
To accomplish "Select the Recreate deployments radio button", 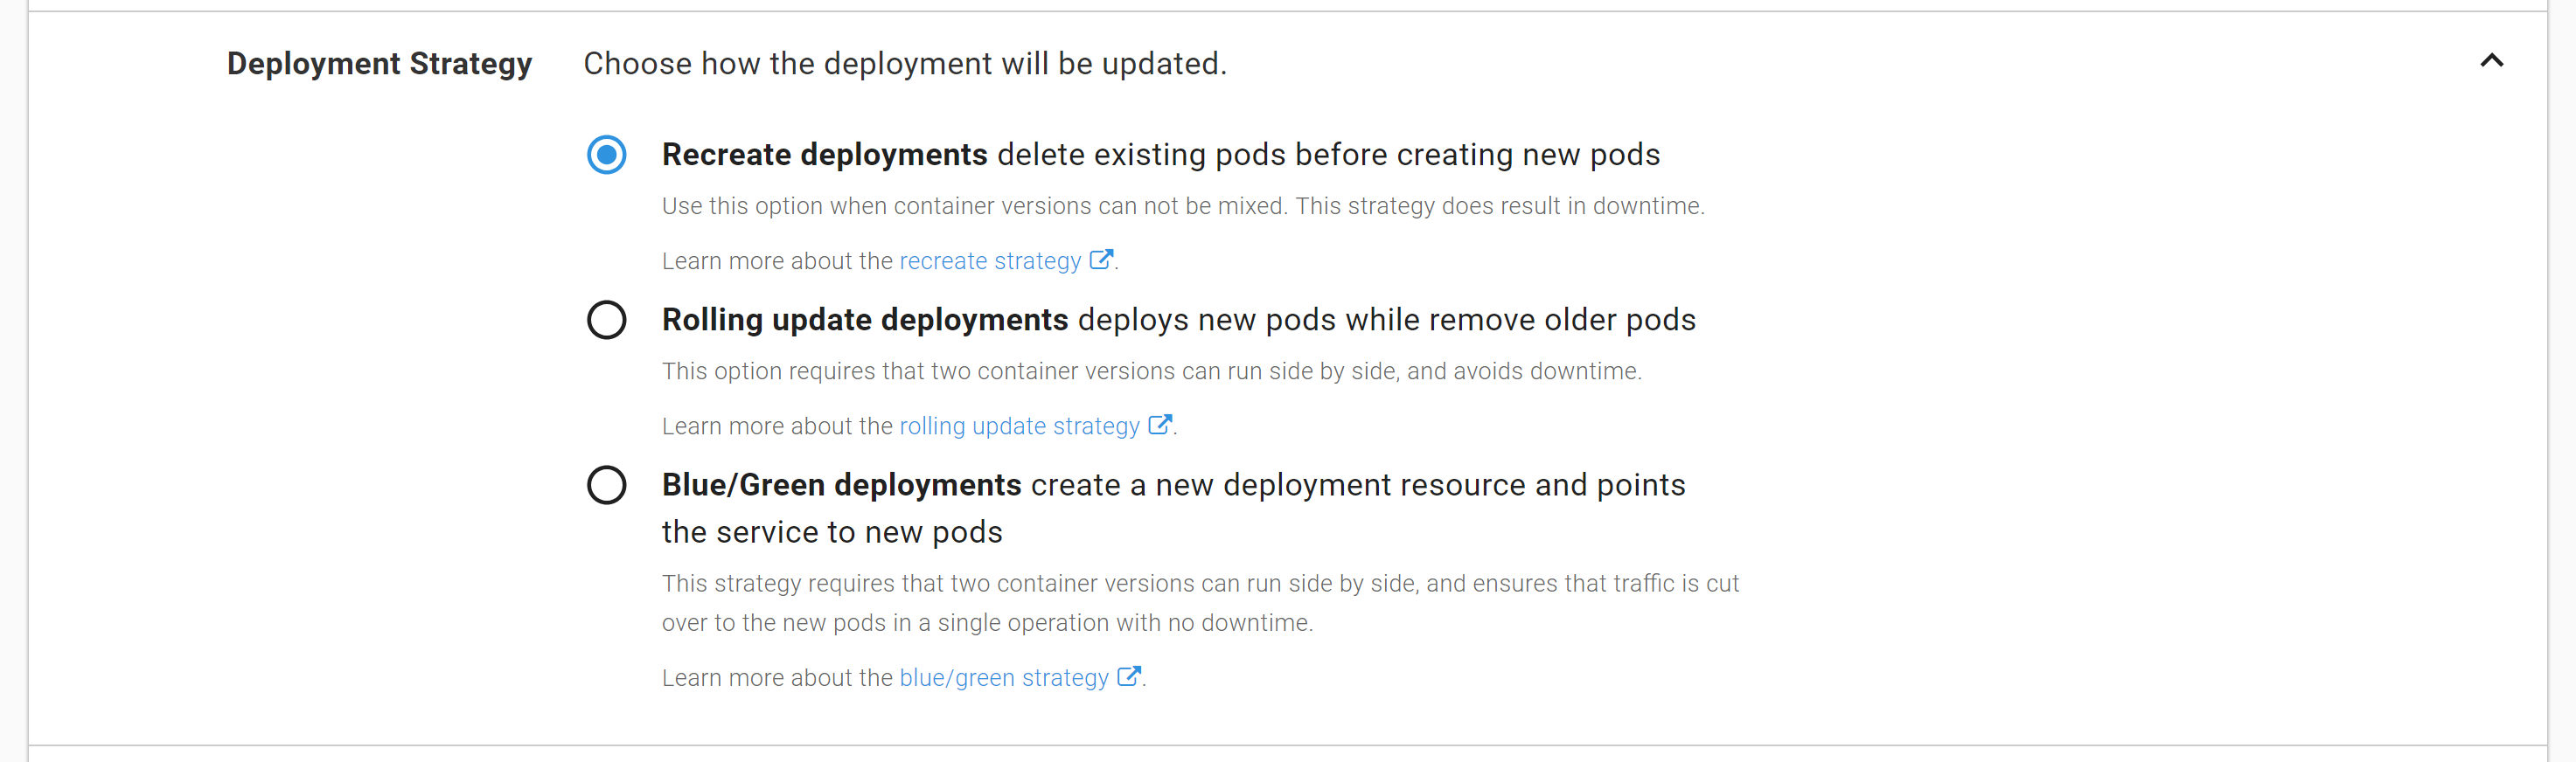I will 606,155.
